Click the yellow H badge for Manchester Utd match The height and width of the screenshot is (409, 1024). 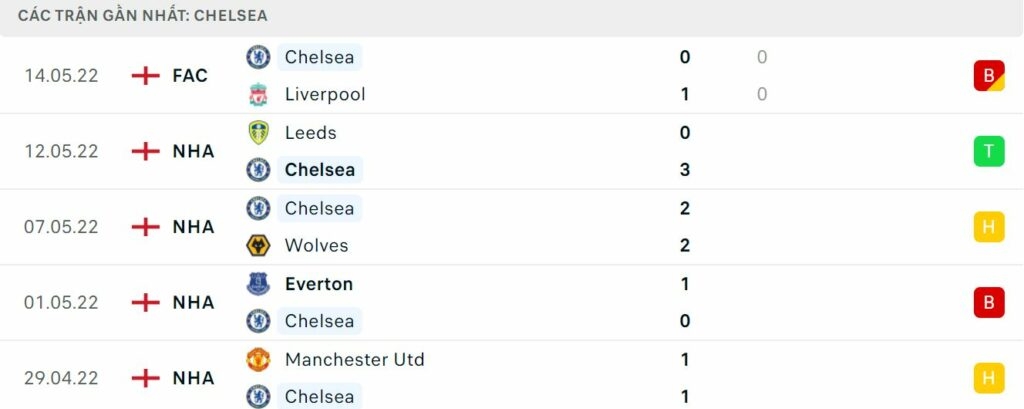[988, 378]
